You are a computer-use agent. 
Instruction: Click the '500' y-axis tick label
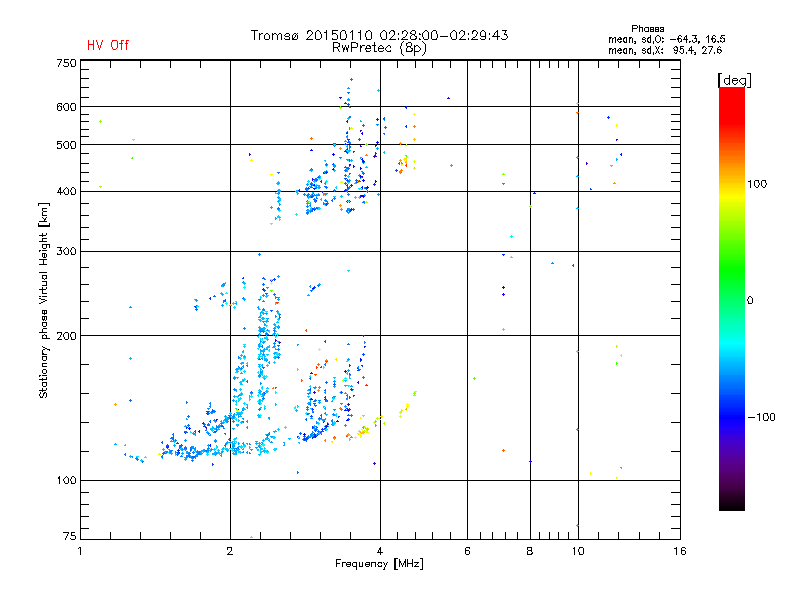66,145
